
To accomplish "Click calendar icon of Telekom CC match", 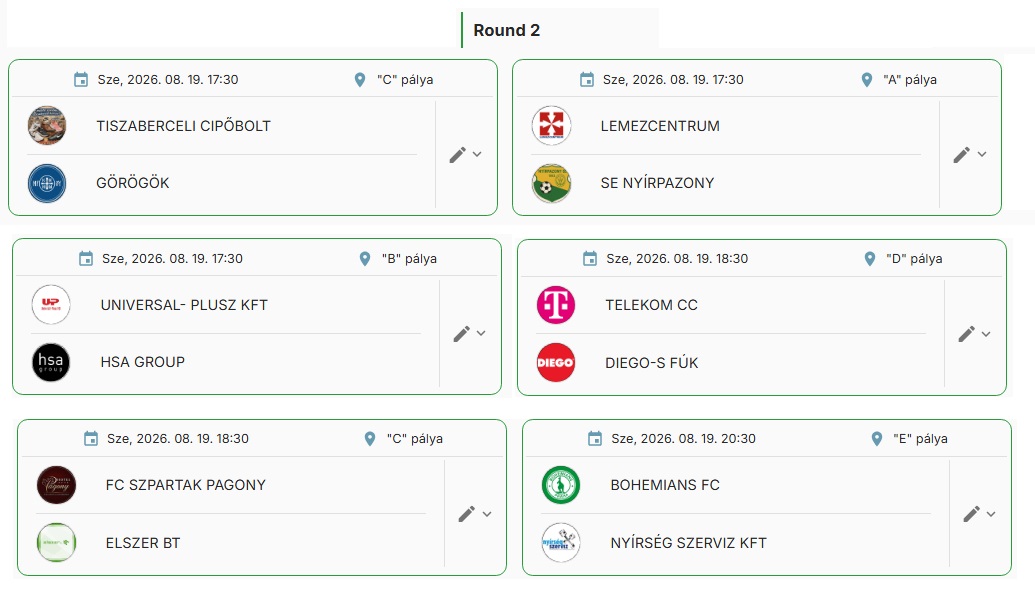I will click(x=590, y=259).
